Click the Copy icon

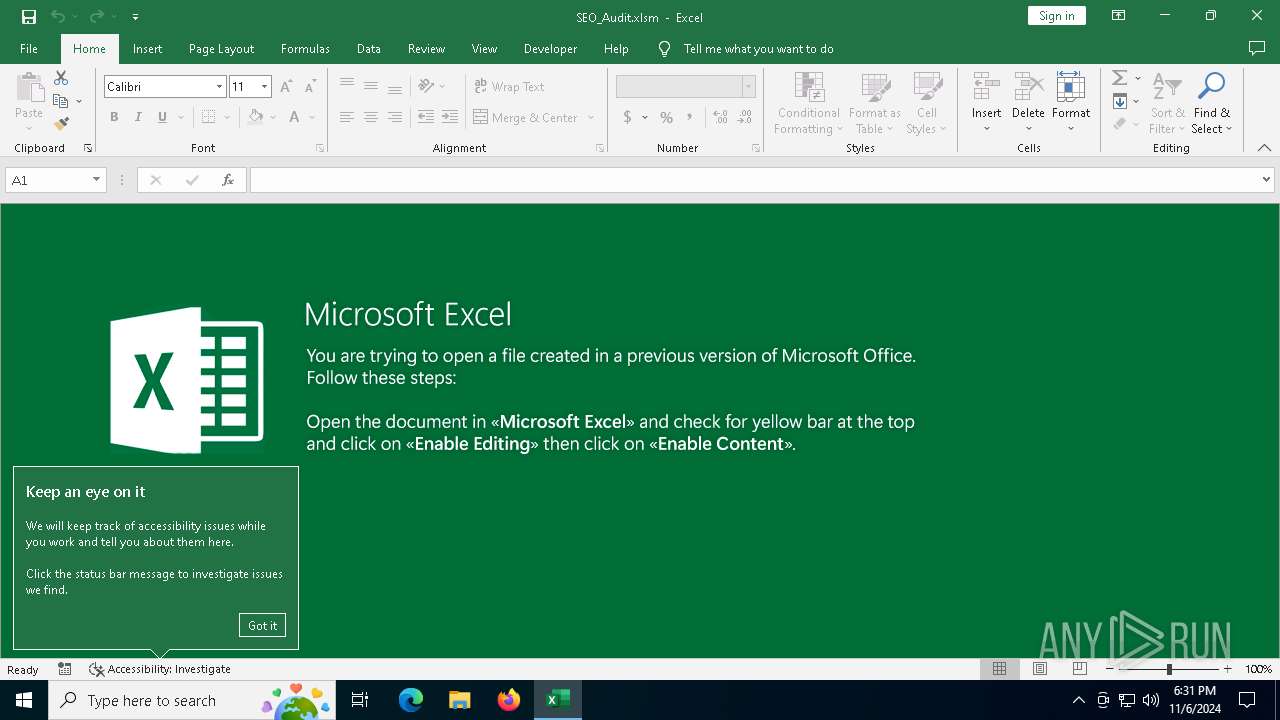tap(61, 101)
